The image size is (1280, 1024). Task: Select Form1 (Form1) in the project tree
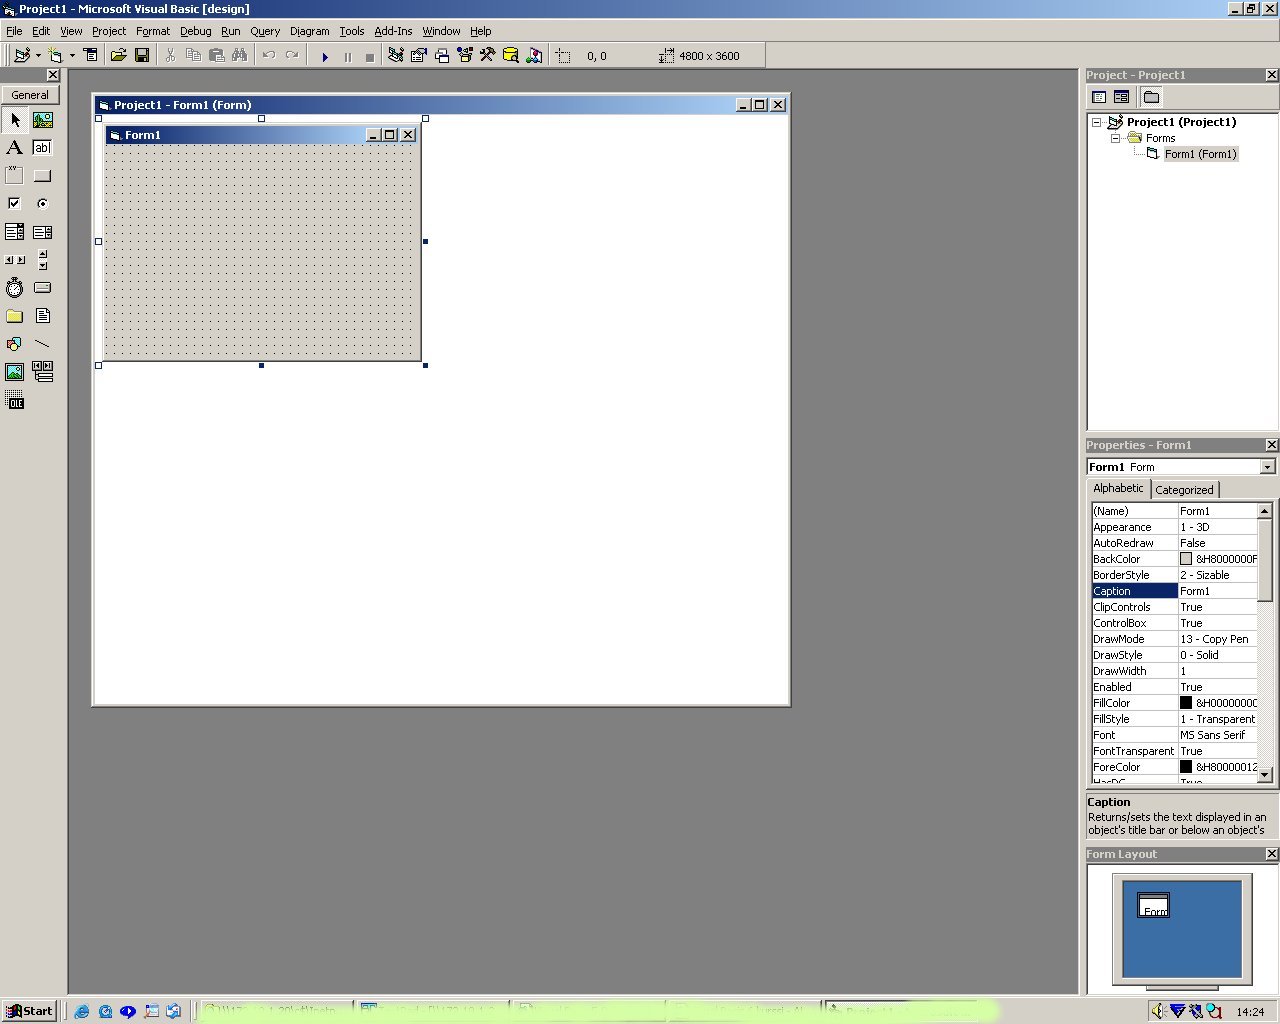tap(1200, 154)
